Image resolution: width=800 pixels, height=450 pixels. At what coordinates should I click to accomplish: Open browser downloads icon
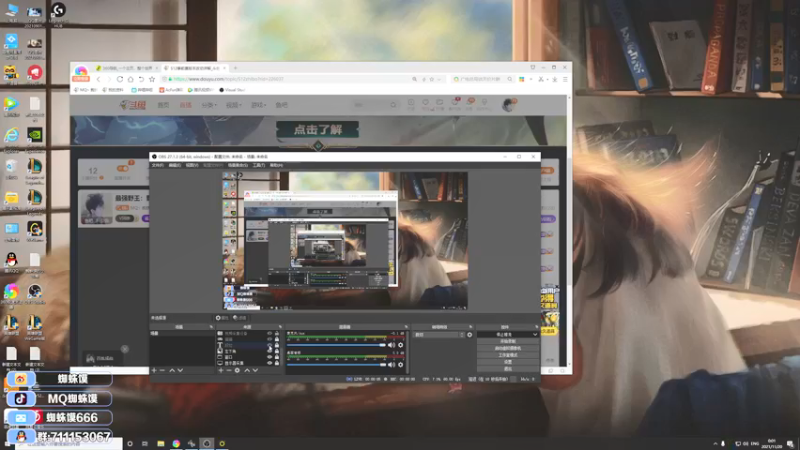[555, 79]
